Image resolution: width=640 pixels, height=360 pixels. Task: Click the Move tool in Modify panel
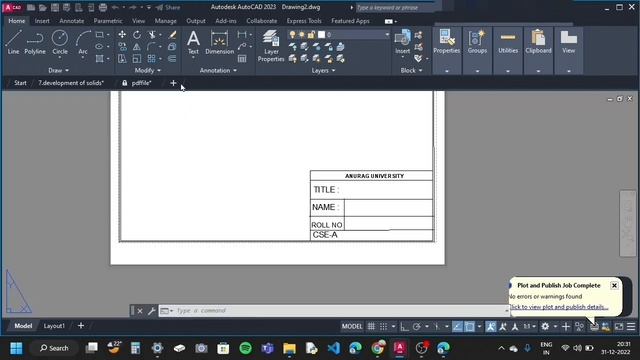click(x=122, y=35)
